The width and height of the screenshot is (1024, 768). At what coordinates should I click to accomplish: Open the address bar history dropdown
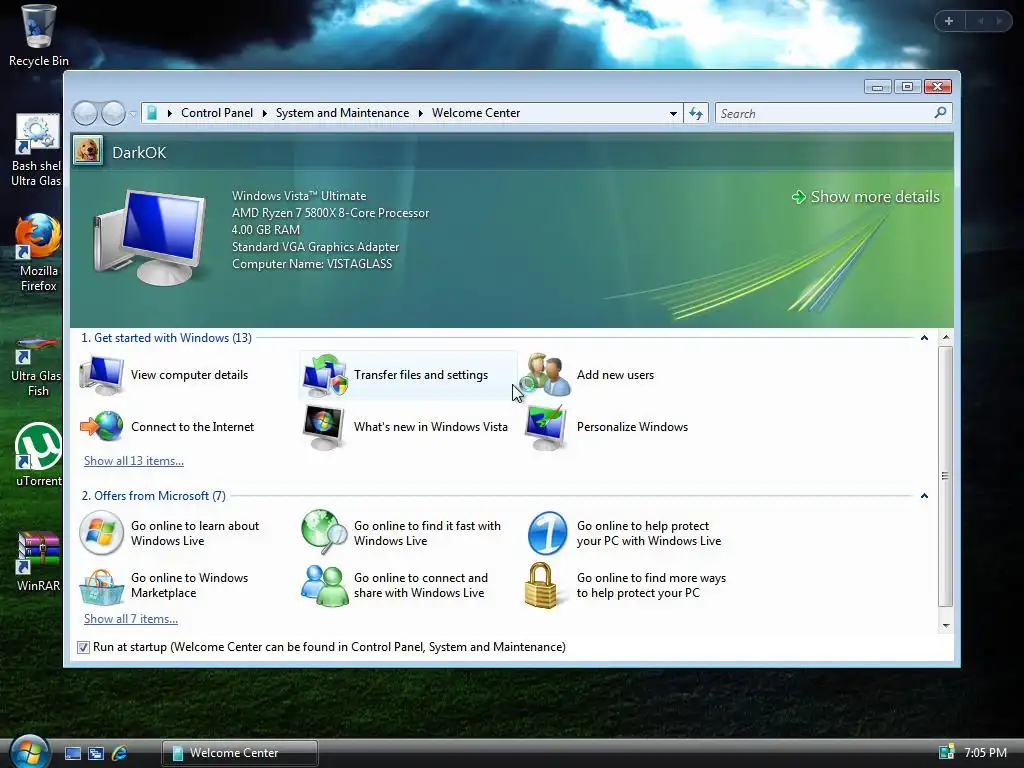click(673, 114)
